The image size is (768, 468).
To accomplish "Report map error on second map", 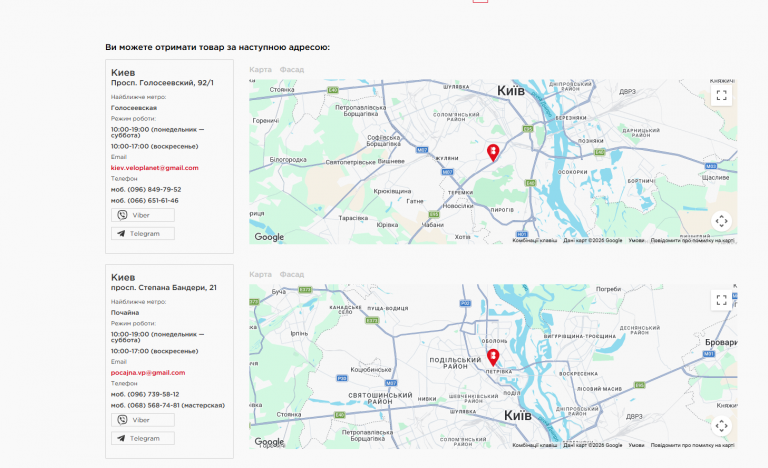I will (692, 445).
